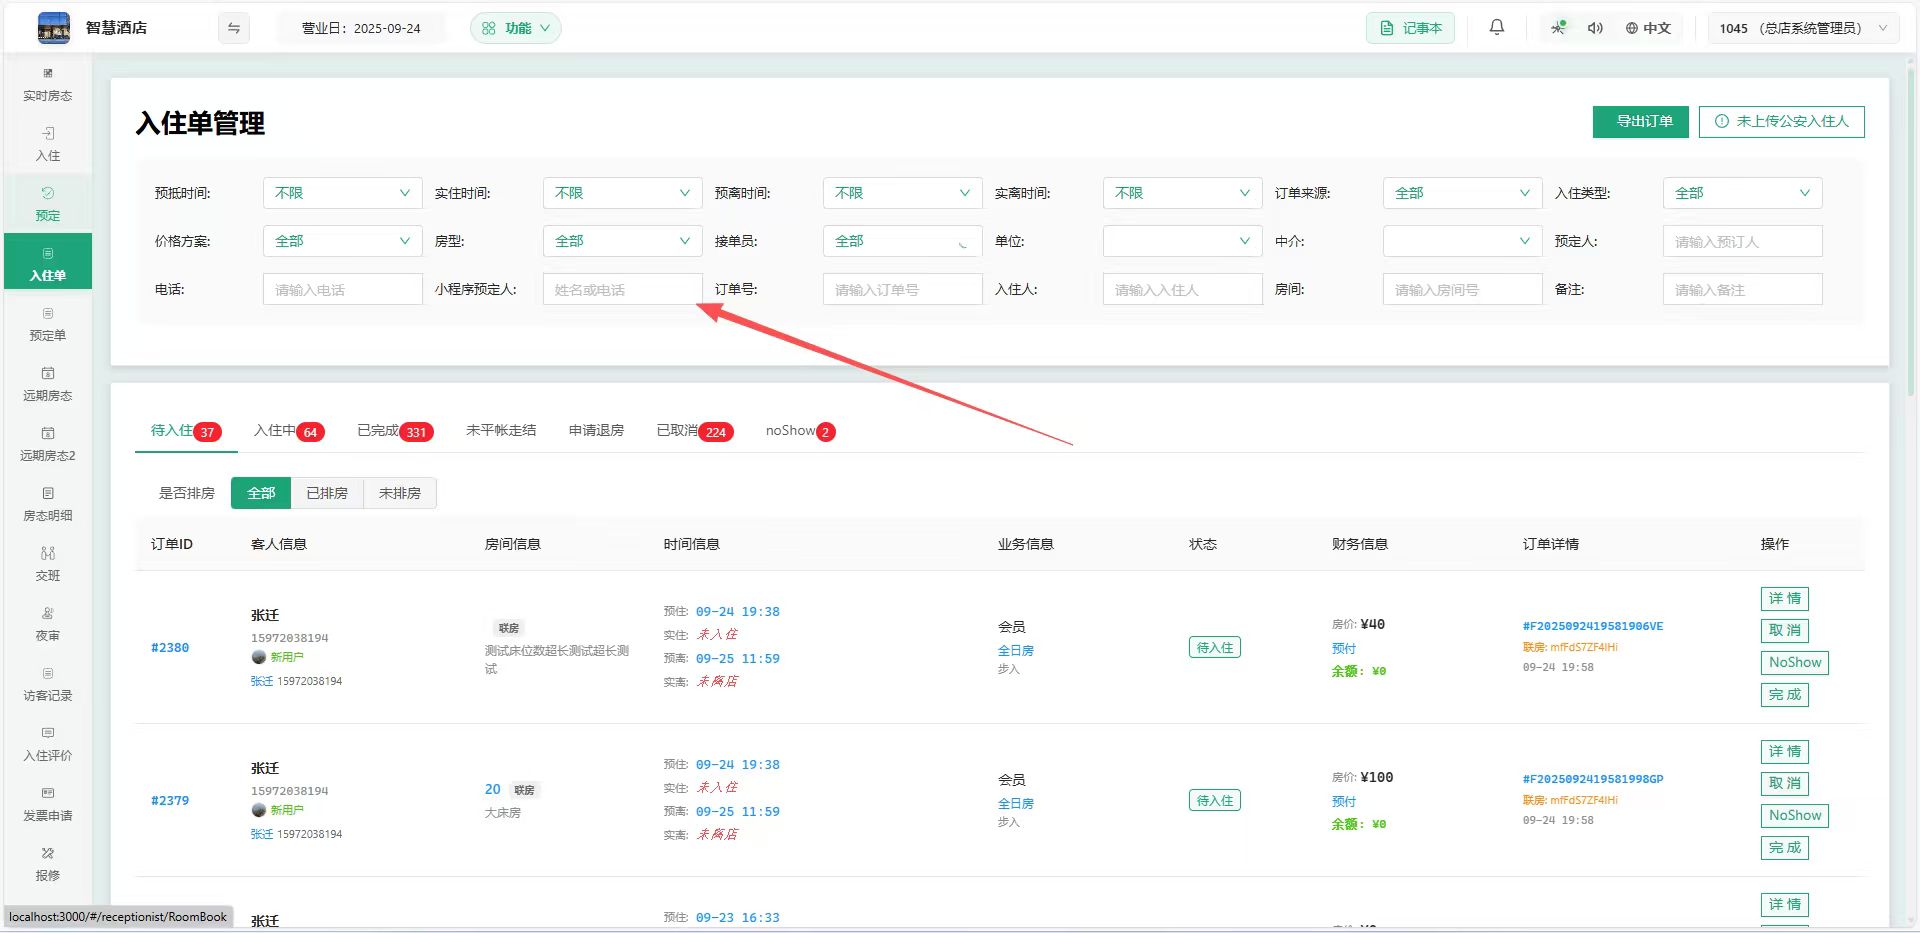Image resolution: width=1920 pixels, height=933 pixels.
Task: Open 访客记录 in the sidebar
Action: 48,685
